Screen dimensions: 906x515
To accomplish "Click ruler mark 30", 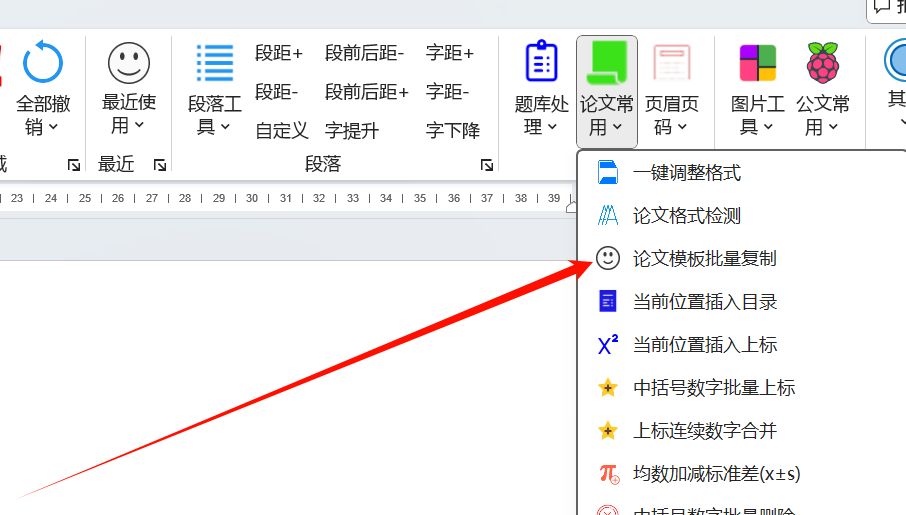I will (x=252, y=198).
